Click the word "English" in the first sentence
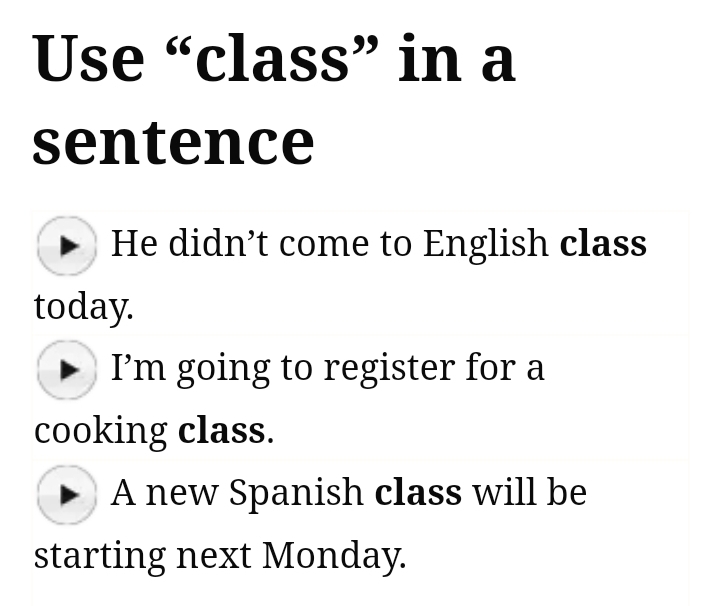Viewport: 720px width, 606px height. click(485, 243)
